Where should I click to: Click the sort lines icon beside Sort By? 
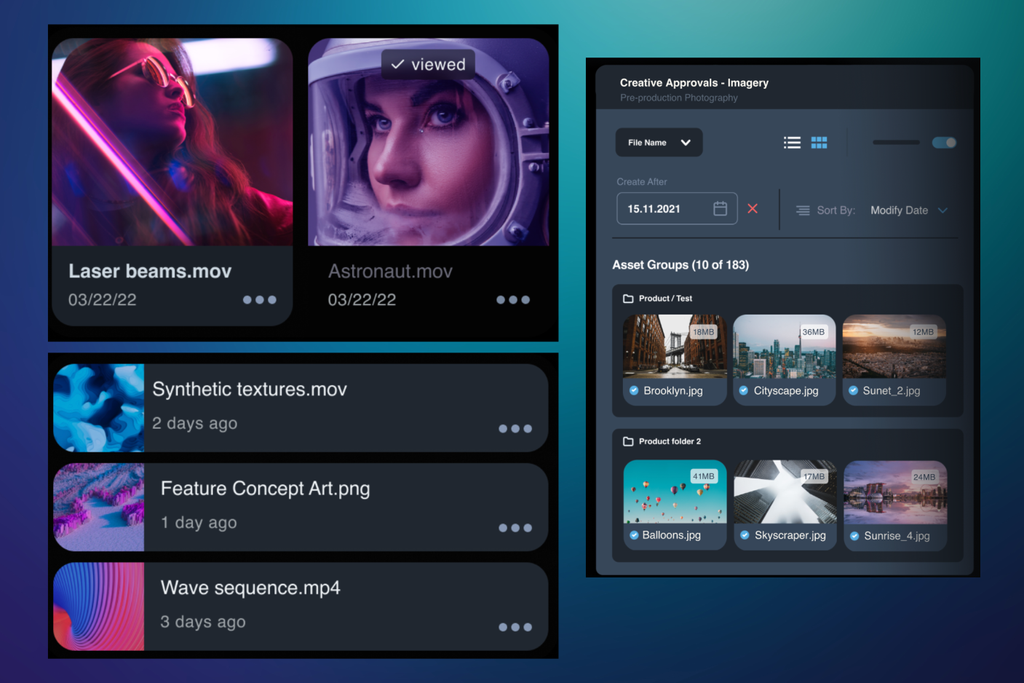coord(803,210)
